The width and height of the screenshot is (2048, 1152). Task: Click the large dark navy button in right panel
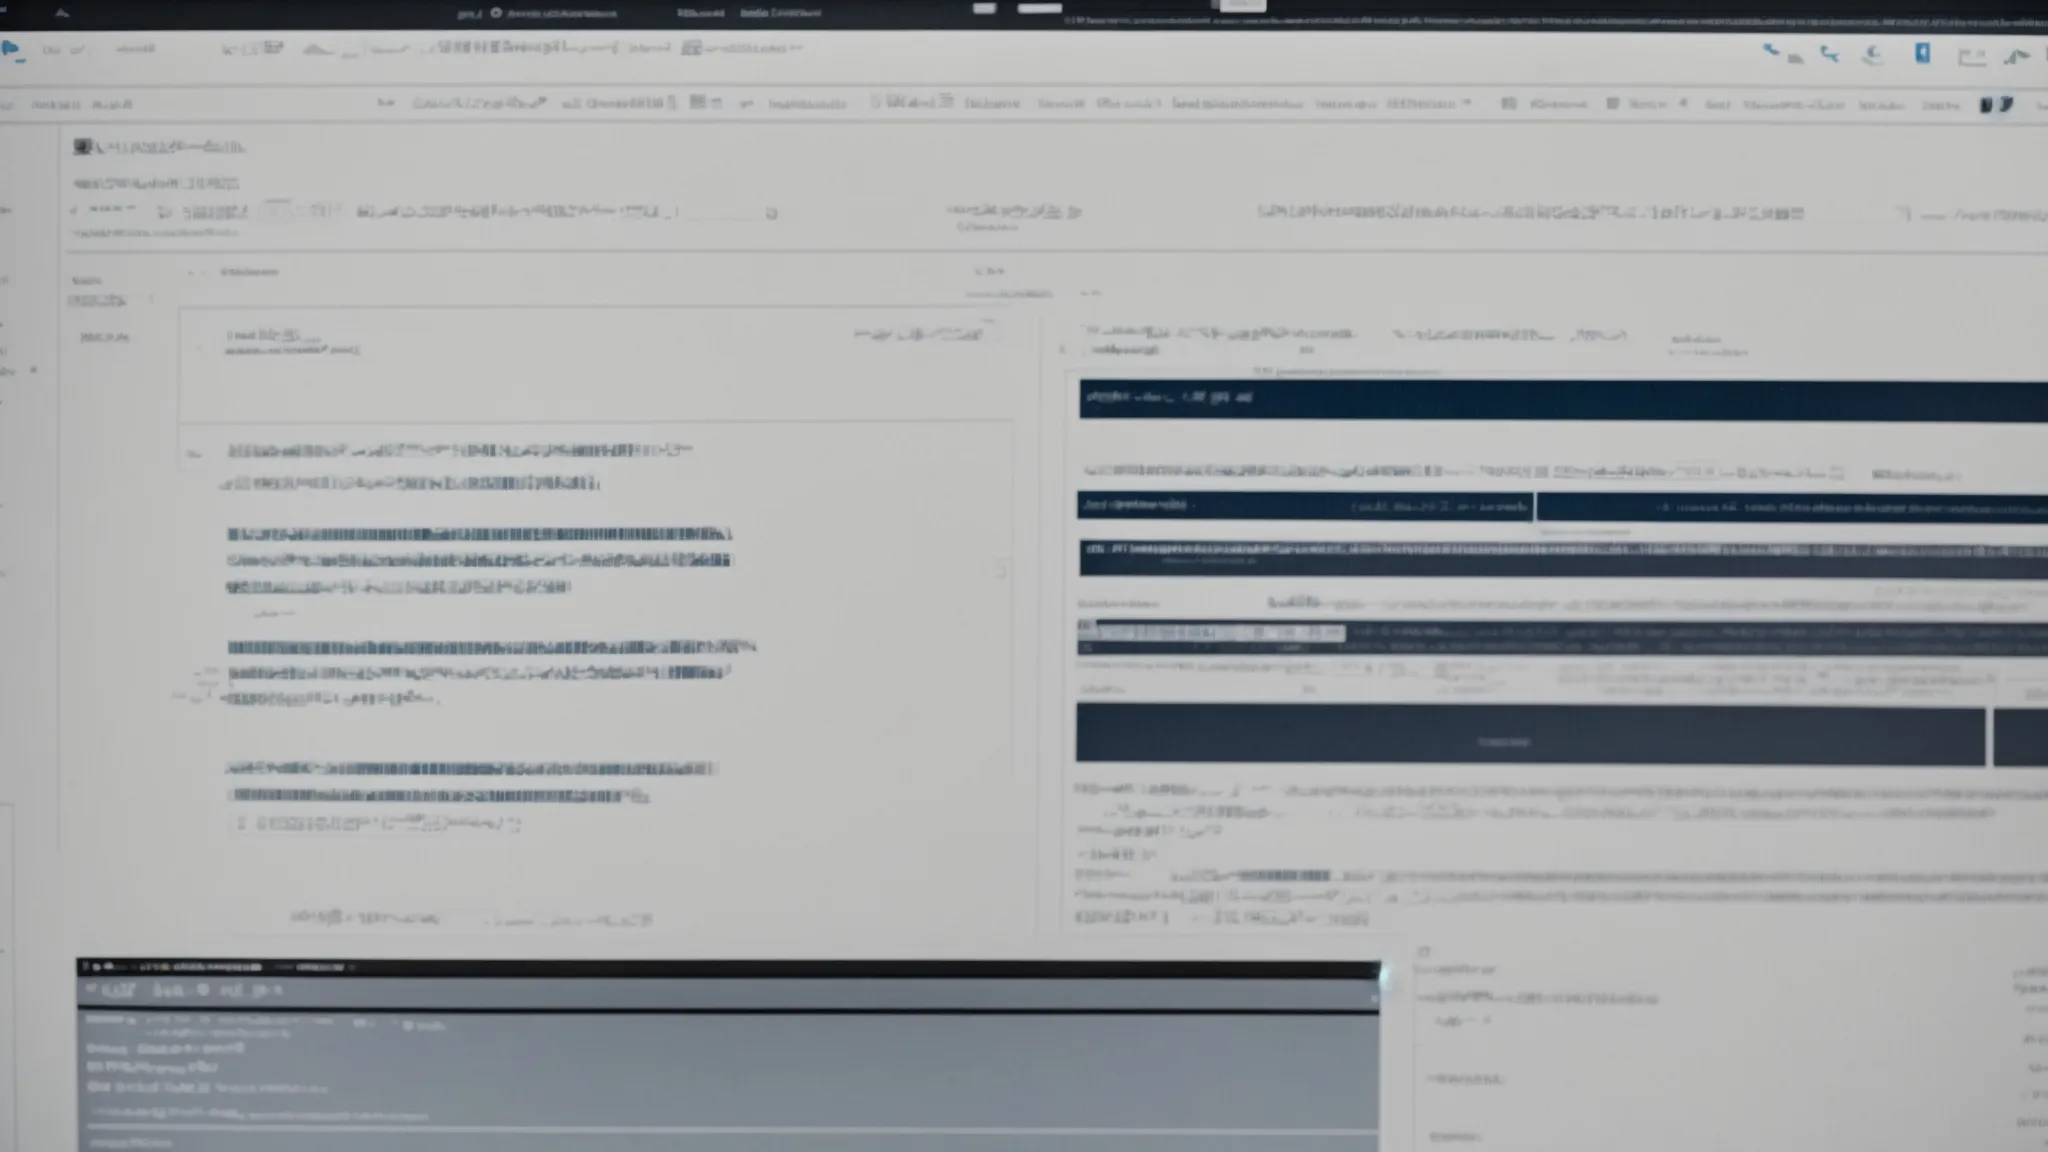click(x=1529, y=734)
